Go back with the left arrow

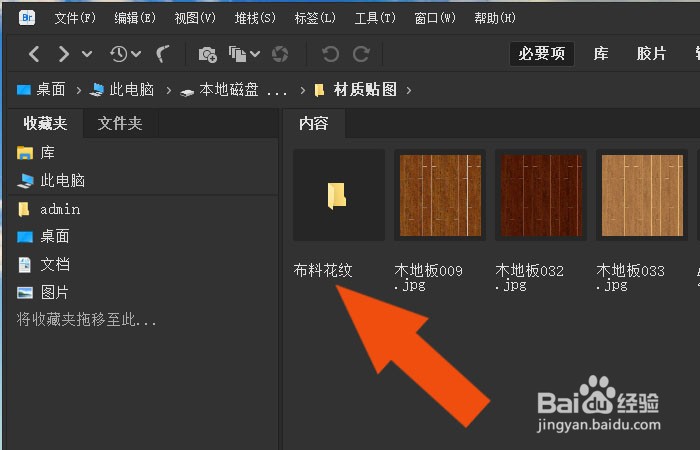coord(34,54)
